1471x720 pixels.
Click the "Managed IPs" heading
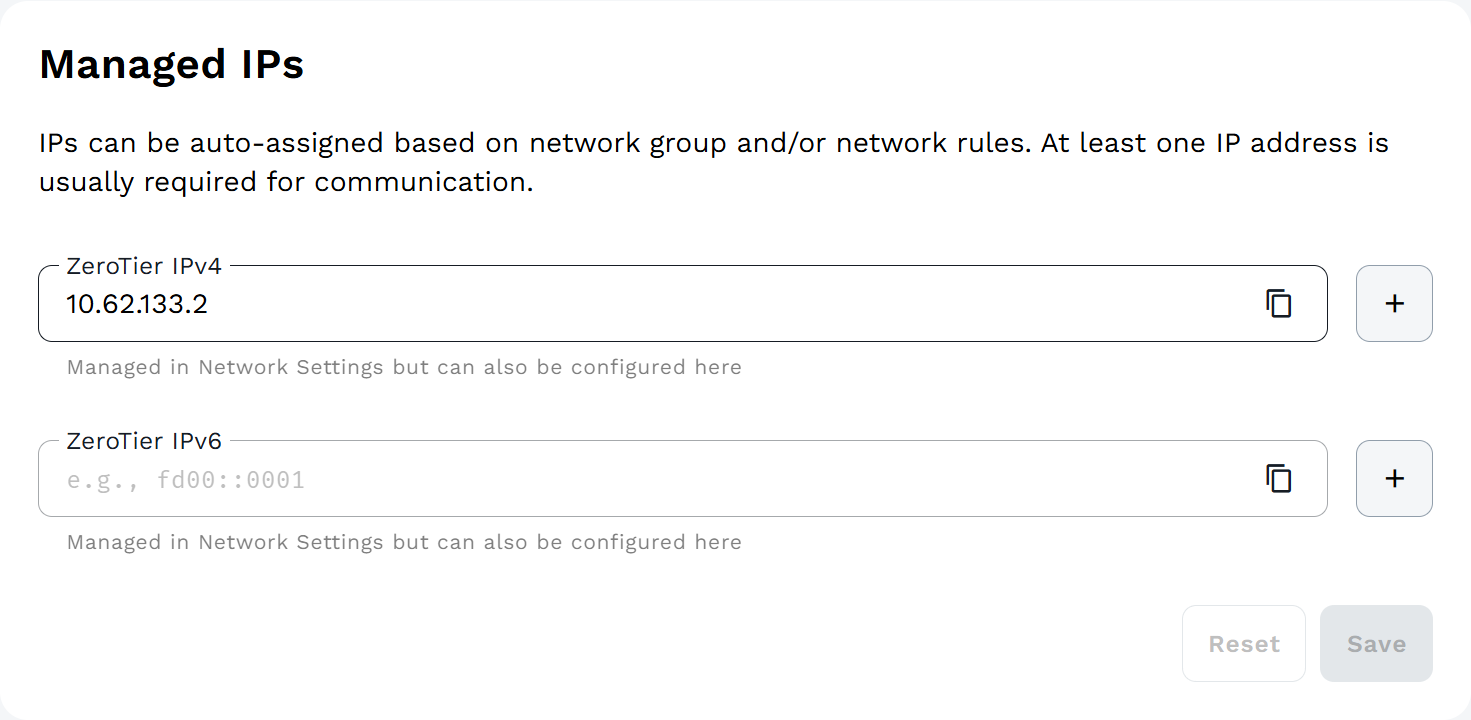click(171, 65)
